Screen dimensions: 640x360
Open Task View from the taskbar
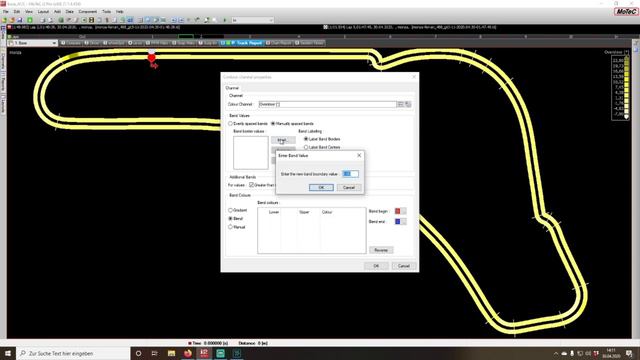click(154, 353)
